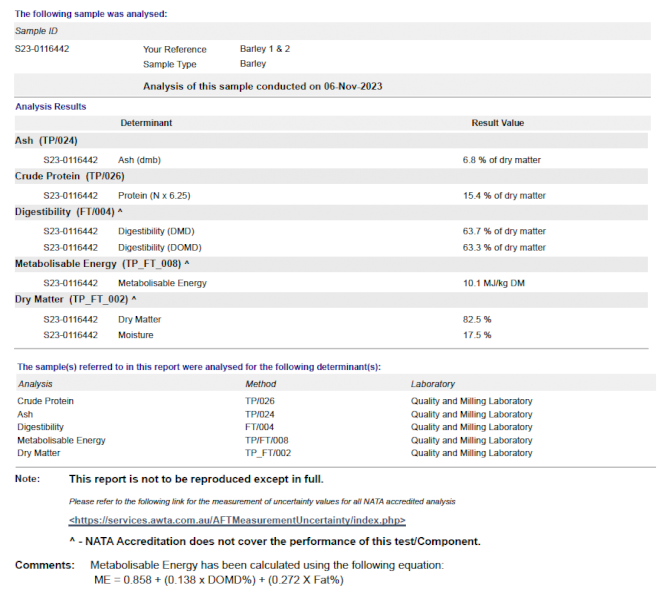Screen dimensions: 662x600
Task: Click the 'Result Value' column header
Action: click(497, 123)
